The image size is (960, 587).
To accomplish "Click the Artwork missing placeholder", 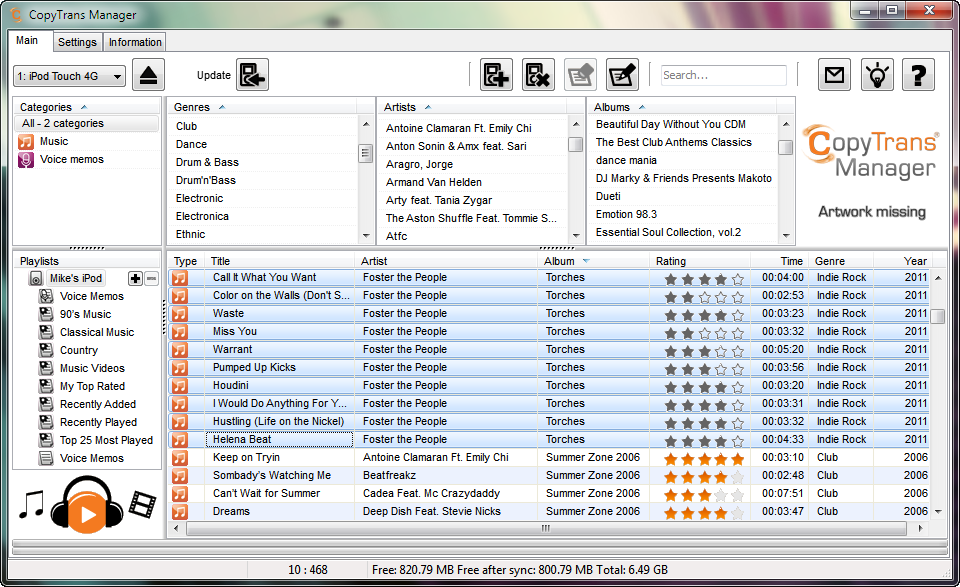I will tap(872, 212).
